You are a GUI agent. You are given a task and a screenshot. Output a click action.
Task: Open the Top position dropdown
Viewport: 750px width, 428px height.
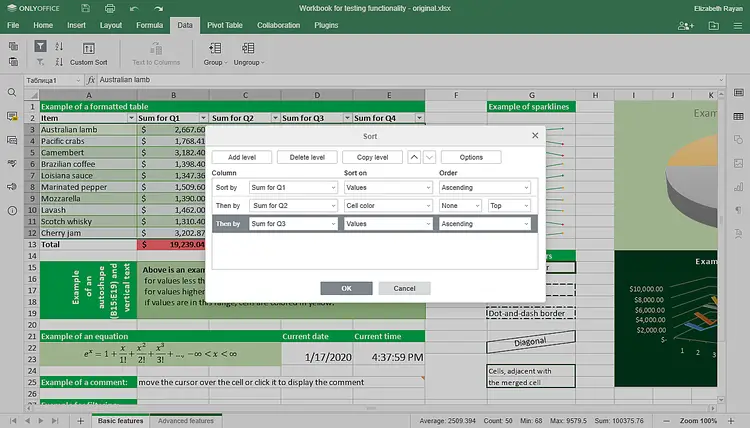[x=509, y=206]
